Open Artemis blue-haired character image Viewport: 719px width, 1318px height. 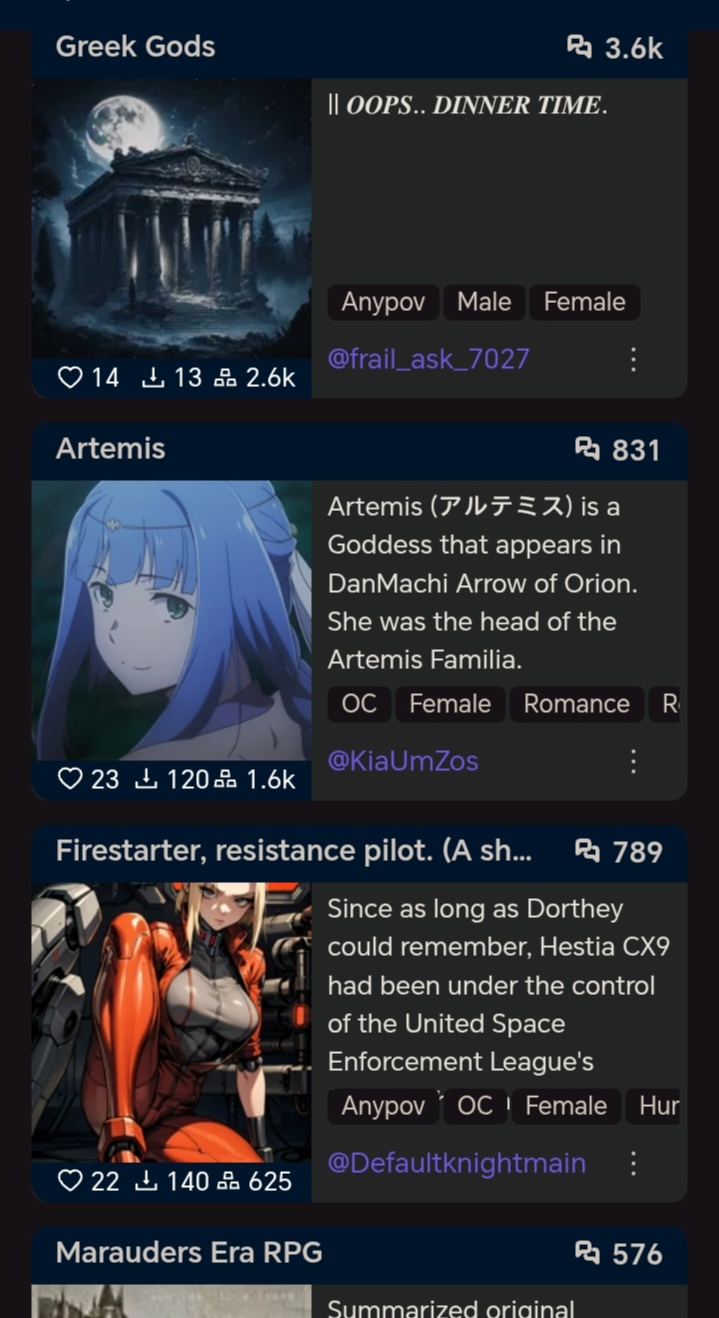coord(172,620)
